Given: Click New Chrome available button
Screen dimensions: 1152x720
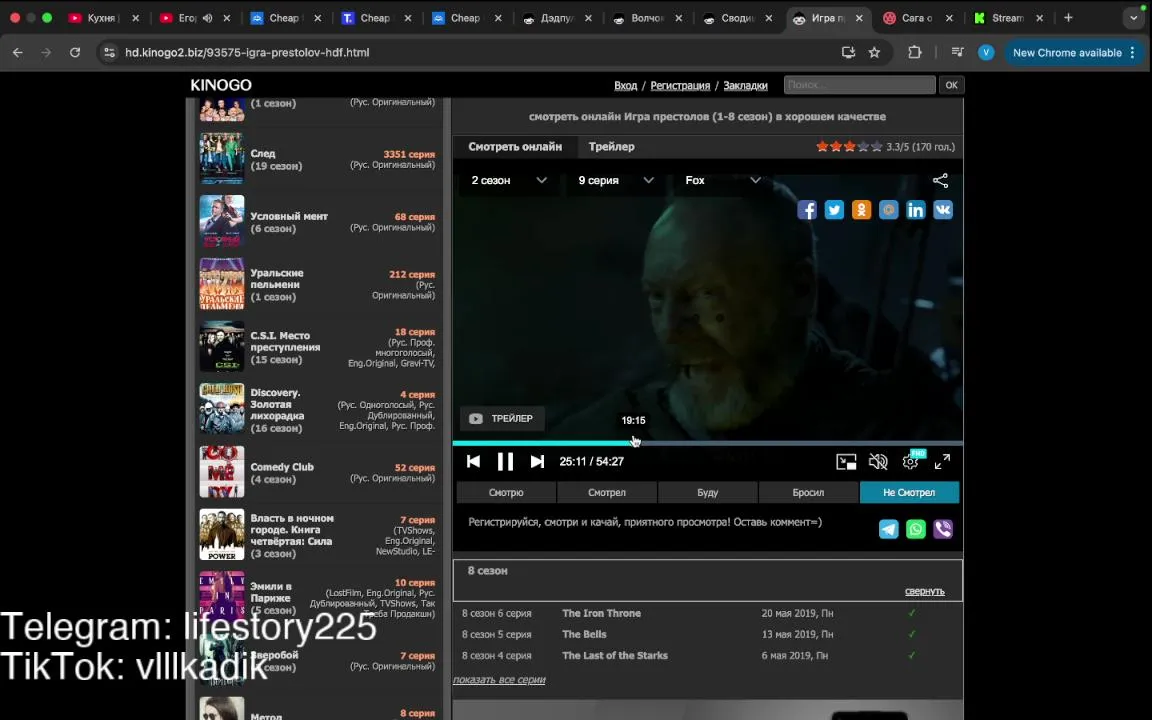Looking at the screenshot, I should click(1074, 52).
